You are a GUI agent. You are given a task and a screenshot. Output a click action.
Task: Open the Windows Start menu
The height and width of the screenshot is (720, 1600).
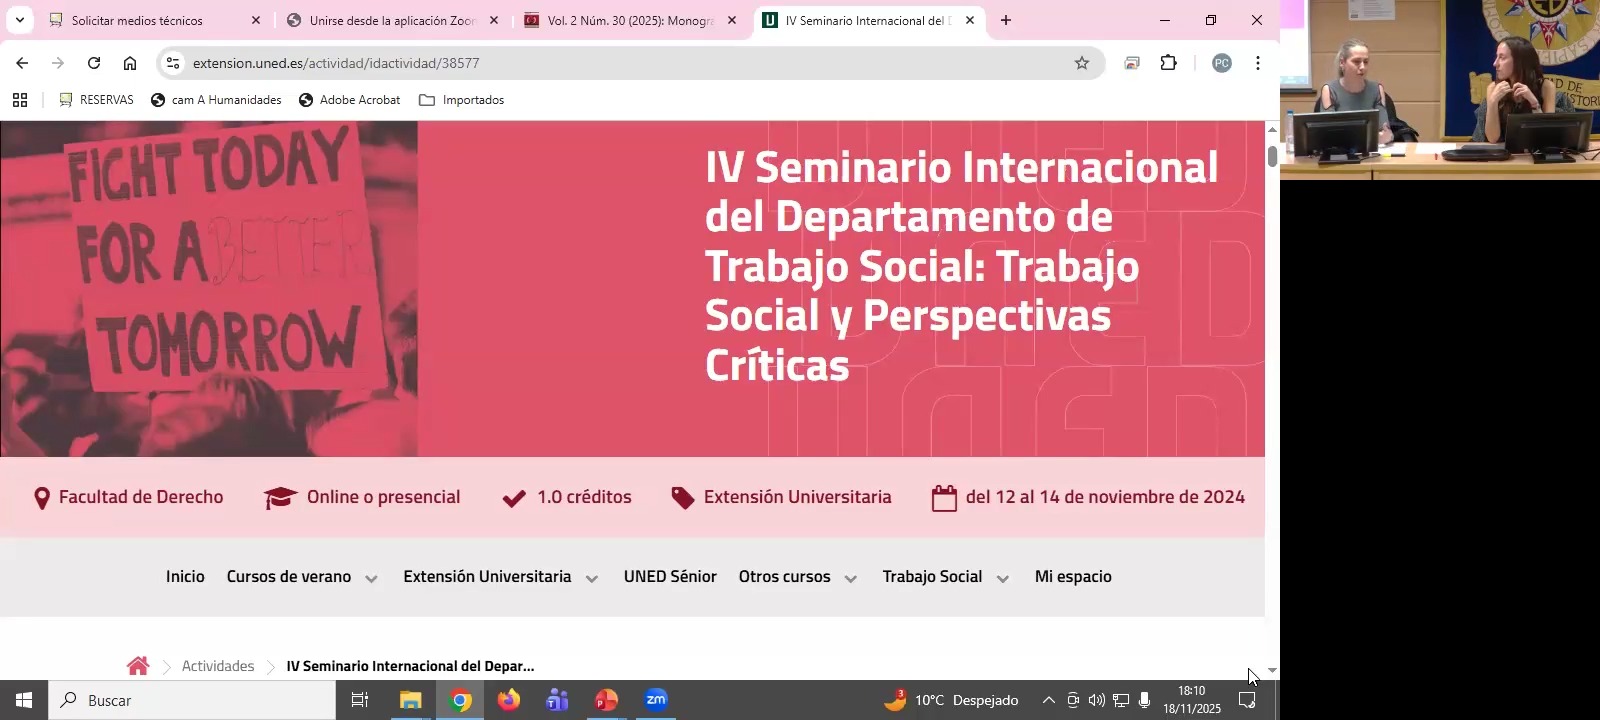pos(24,700)
